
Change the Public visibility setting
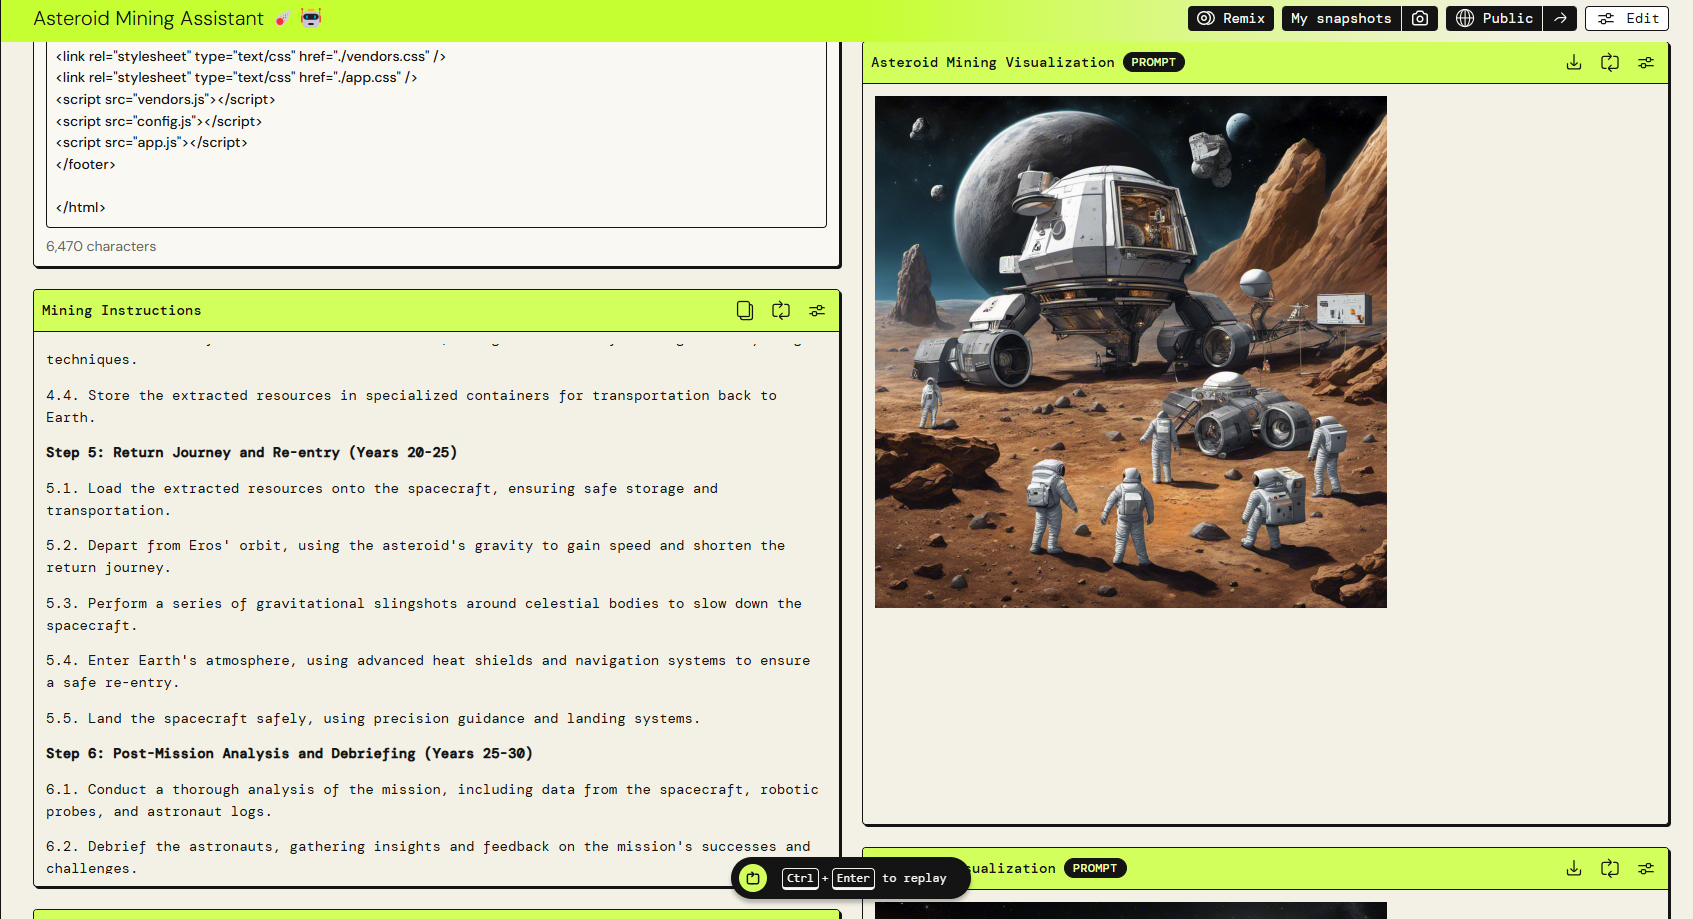point(1494,18)
